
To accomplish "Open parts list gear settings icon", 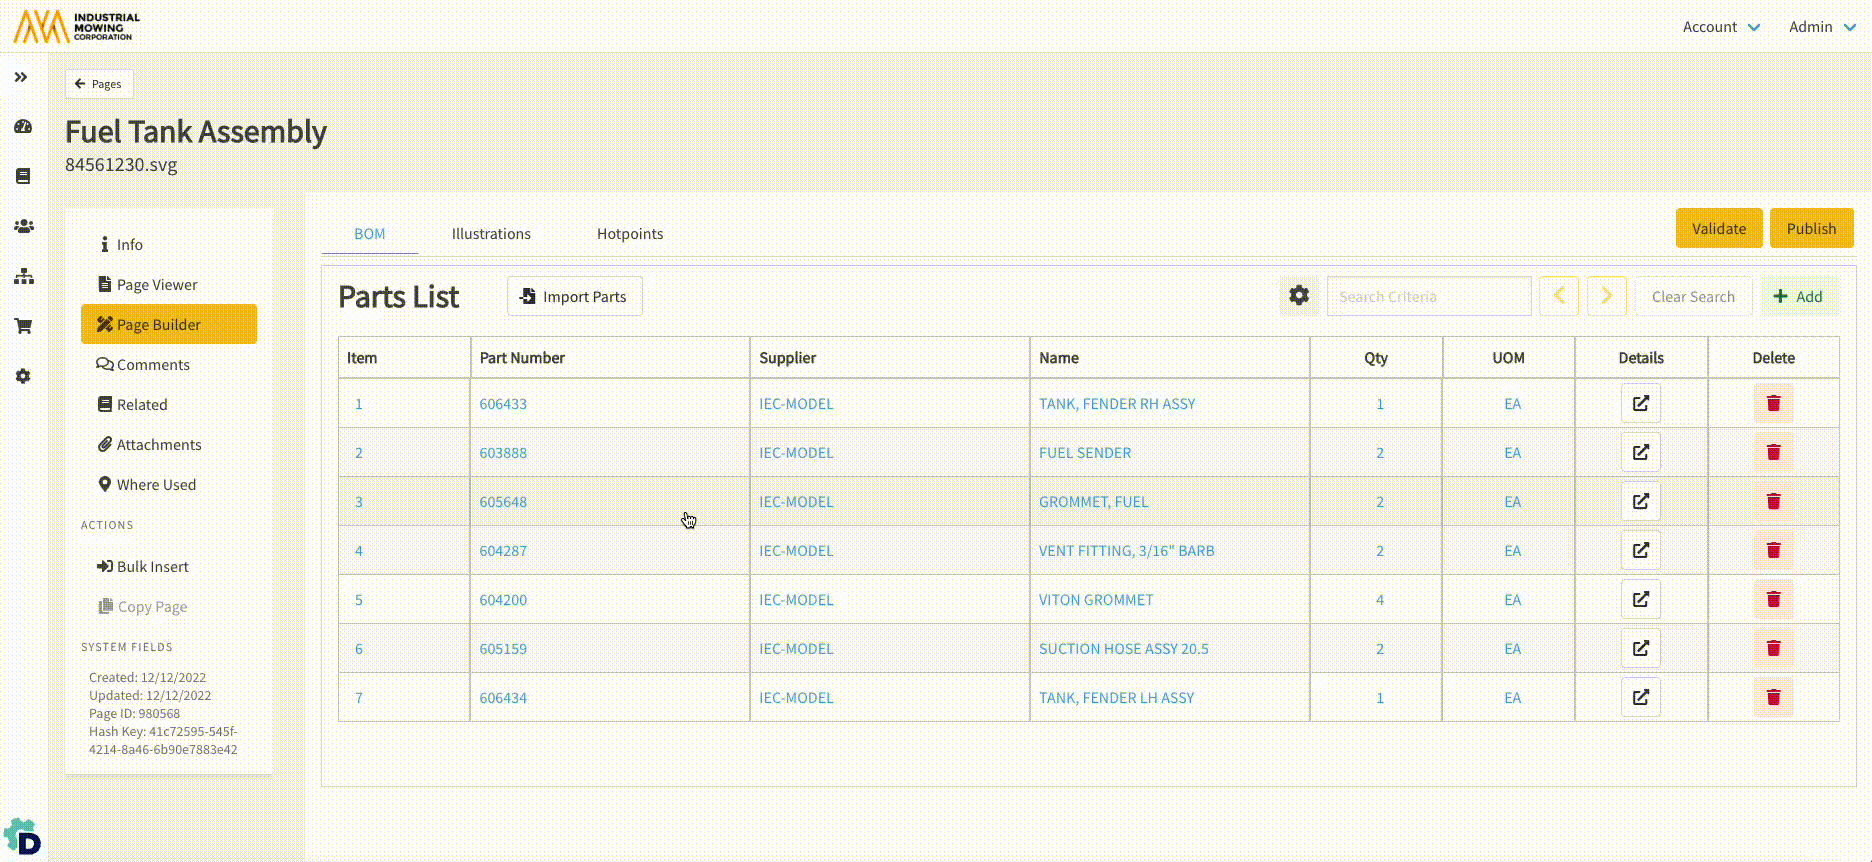I will 1298,296.
